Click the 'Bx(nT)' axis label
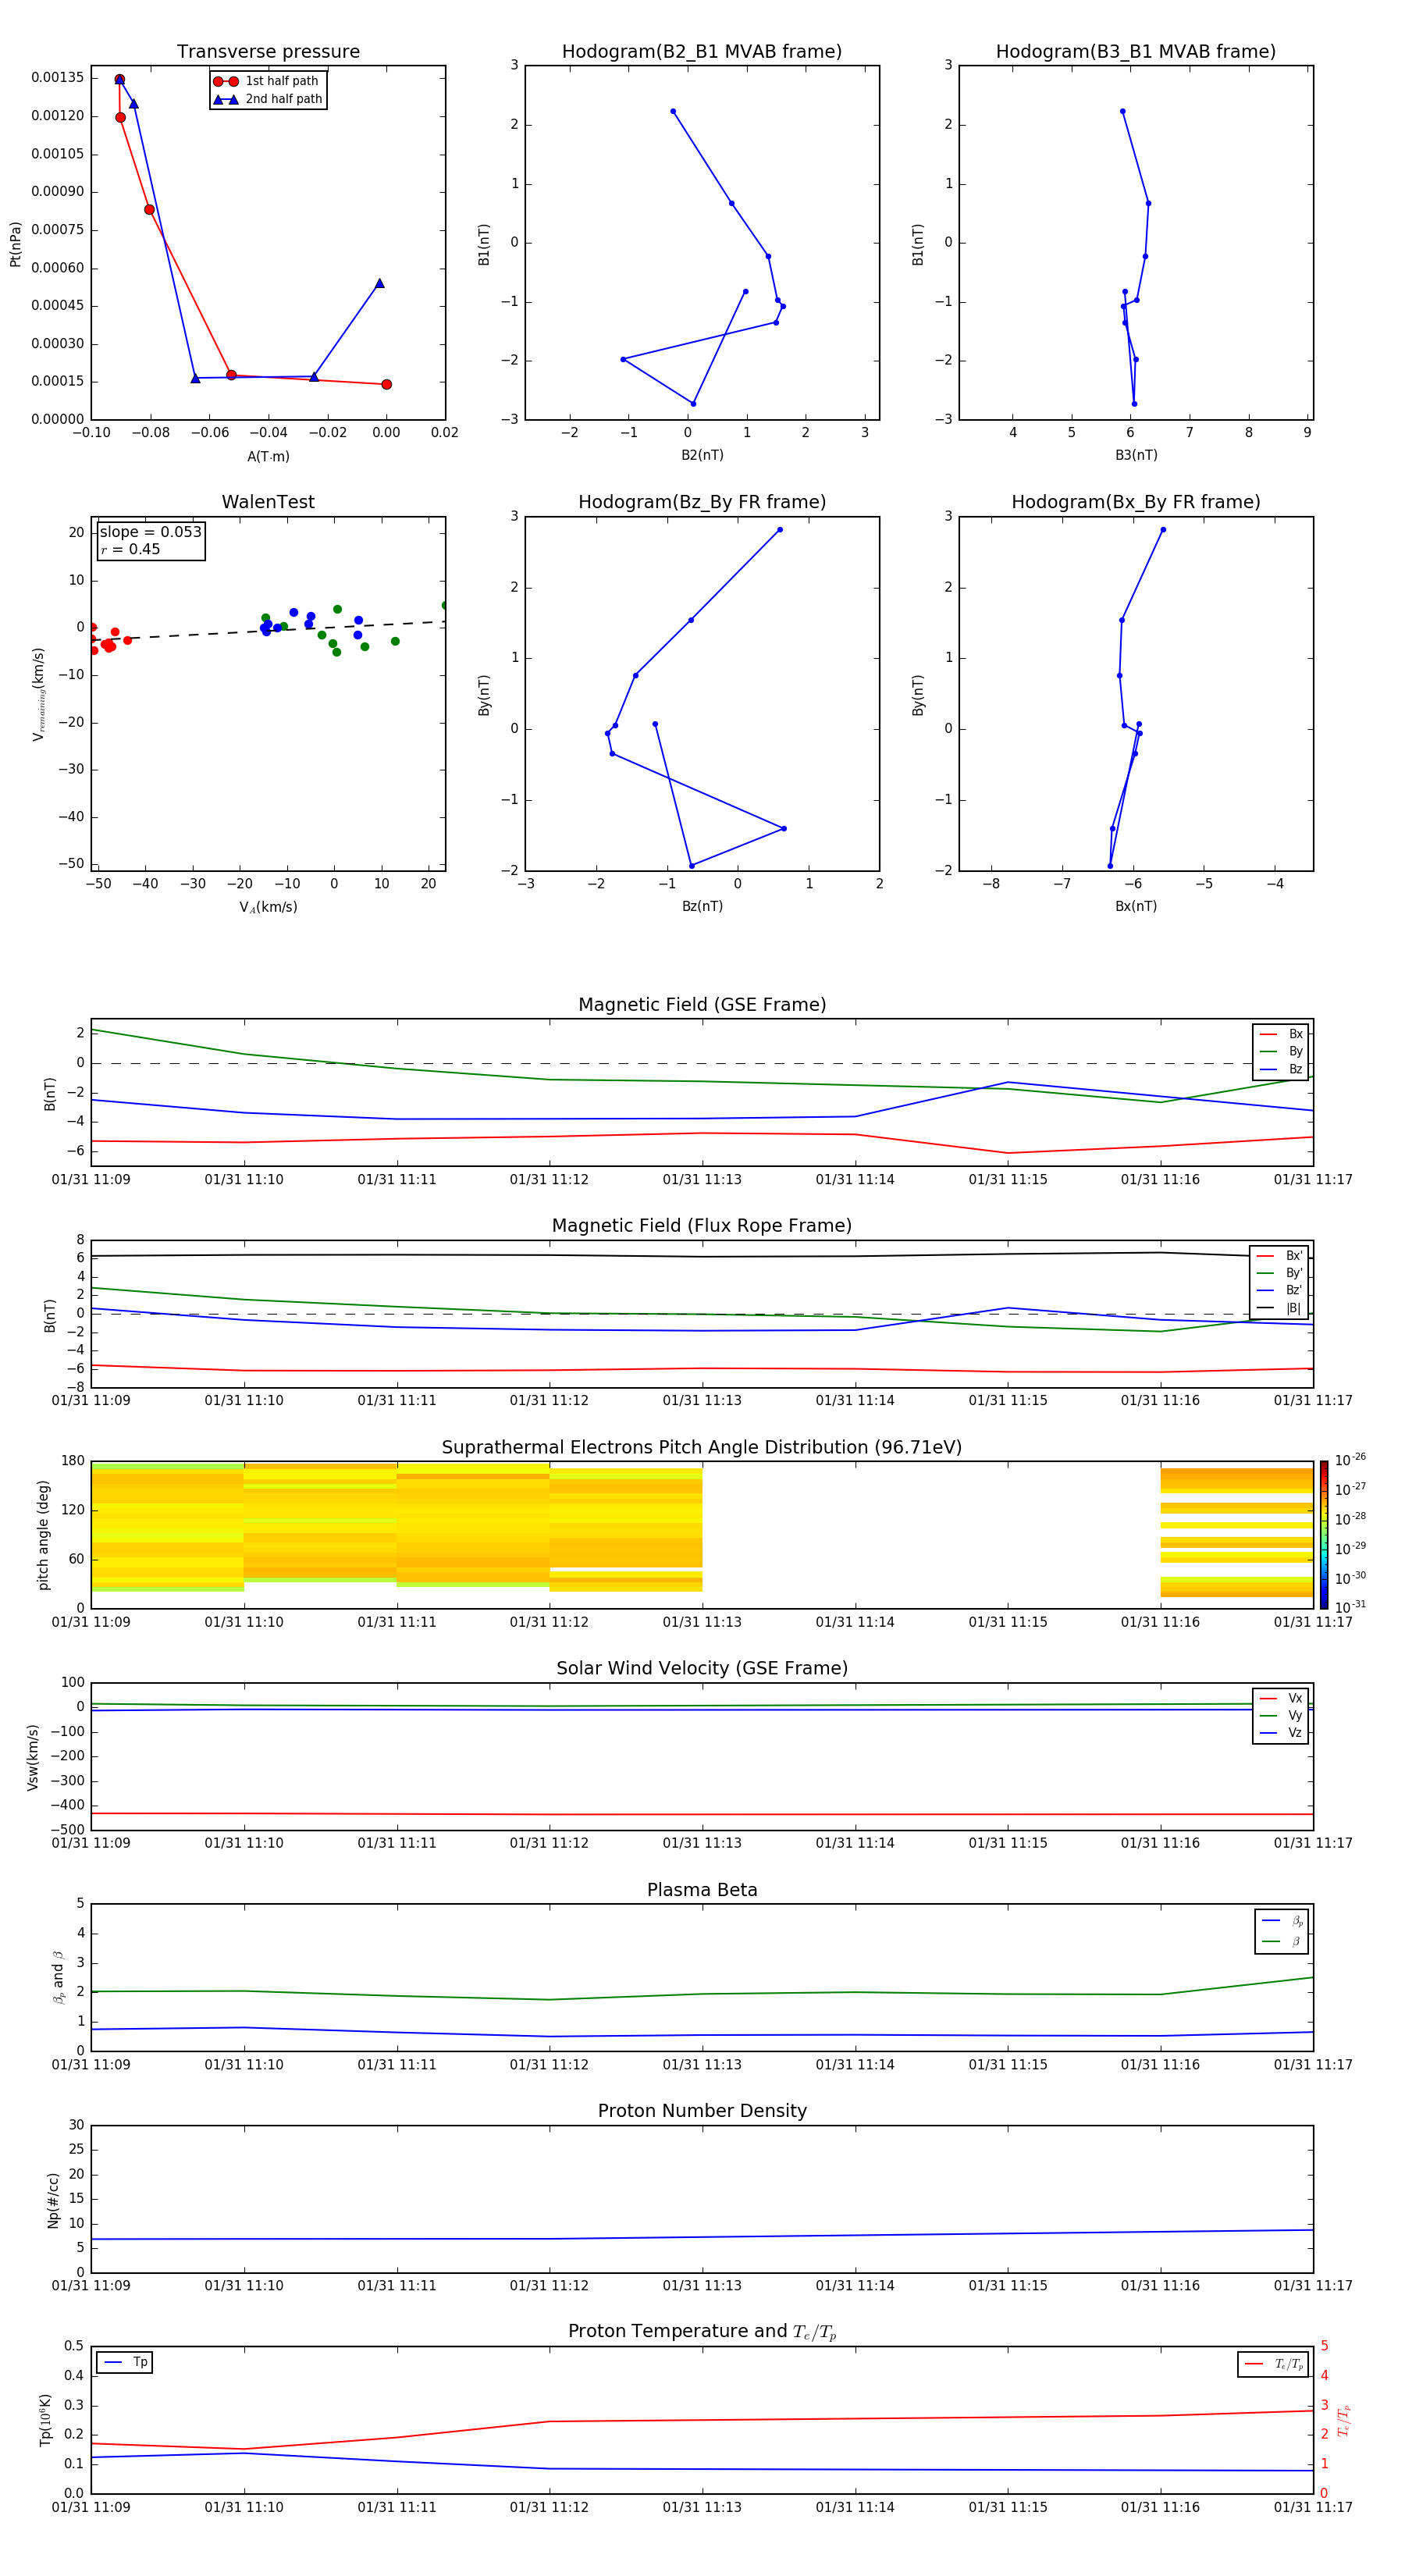Screen dimensions: 1405x2576 pos(1136,906)
